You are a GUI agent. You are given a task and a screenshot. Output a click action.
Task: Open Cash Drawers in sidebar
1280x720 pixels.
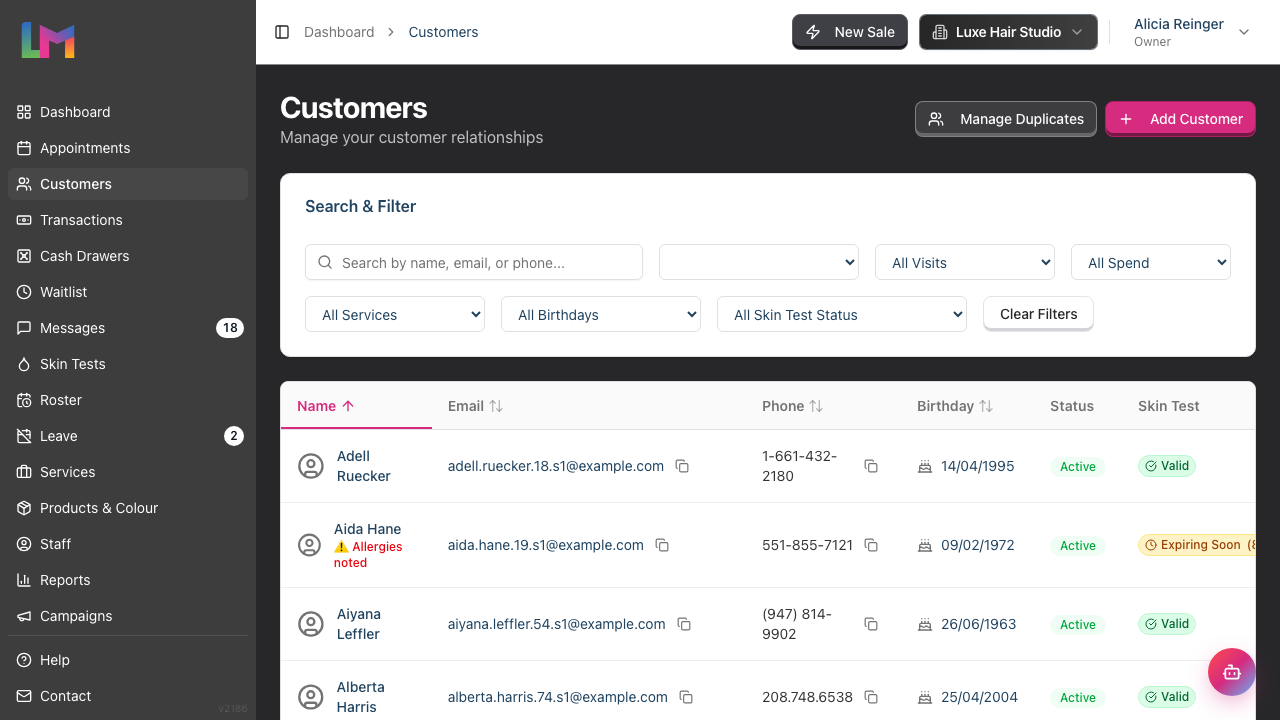(x=128, y=256)
